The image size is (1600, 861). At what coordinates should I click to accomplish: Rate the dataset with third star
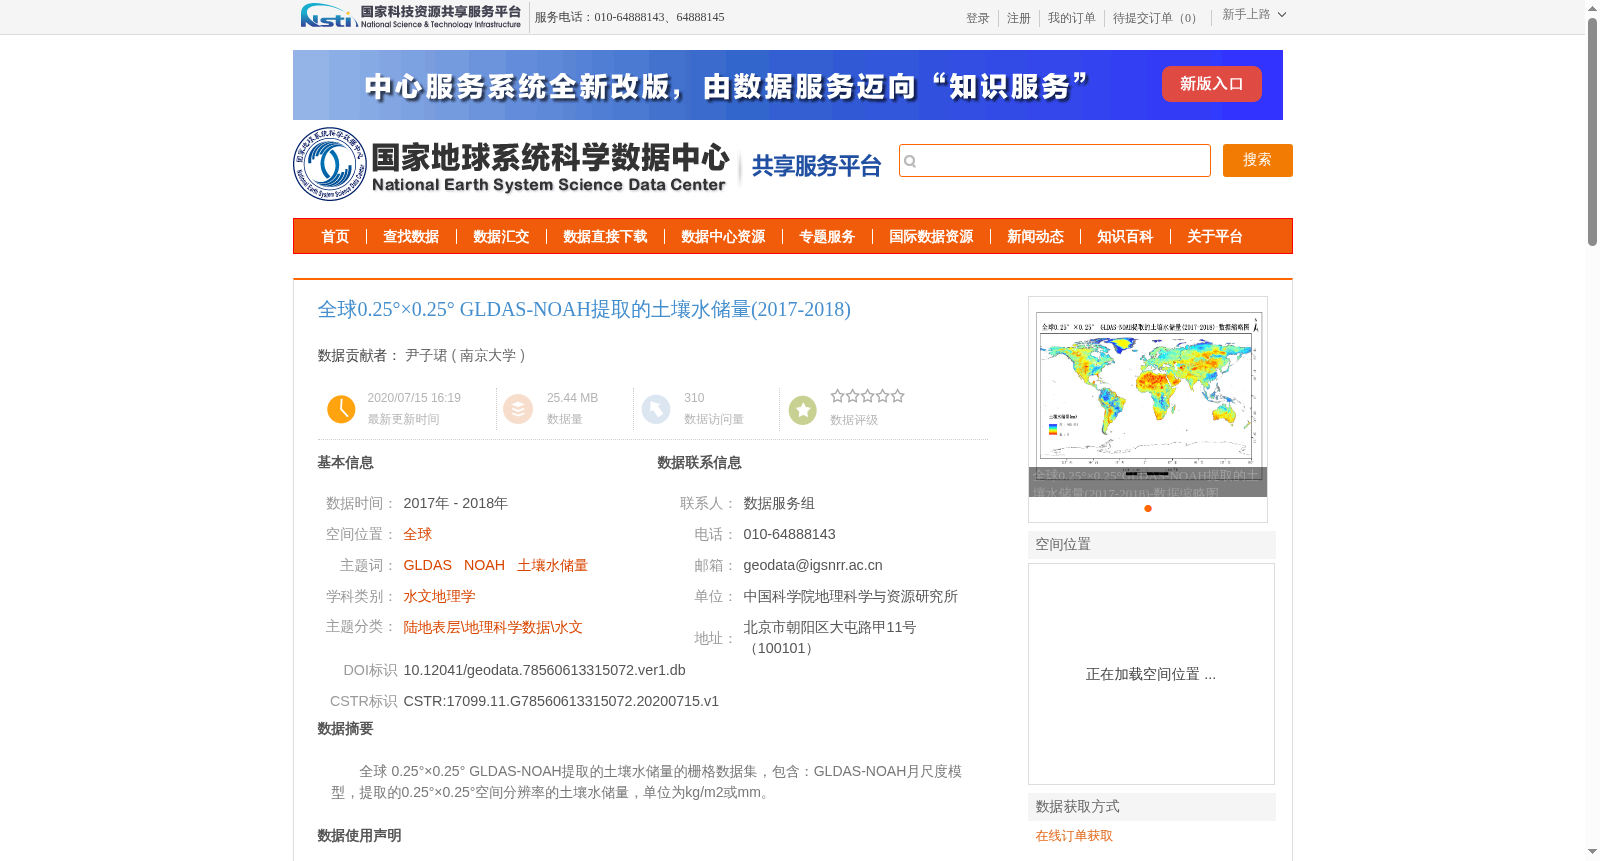tap(868, 396)
